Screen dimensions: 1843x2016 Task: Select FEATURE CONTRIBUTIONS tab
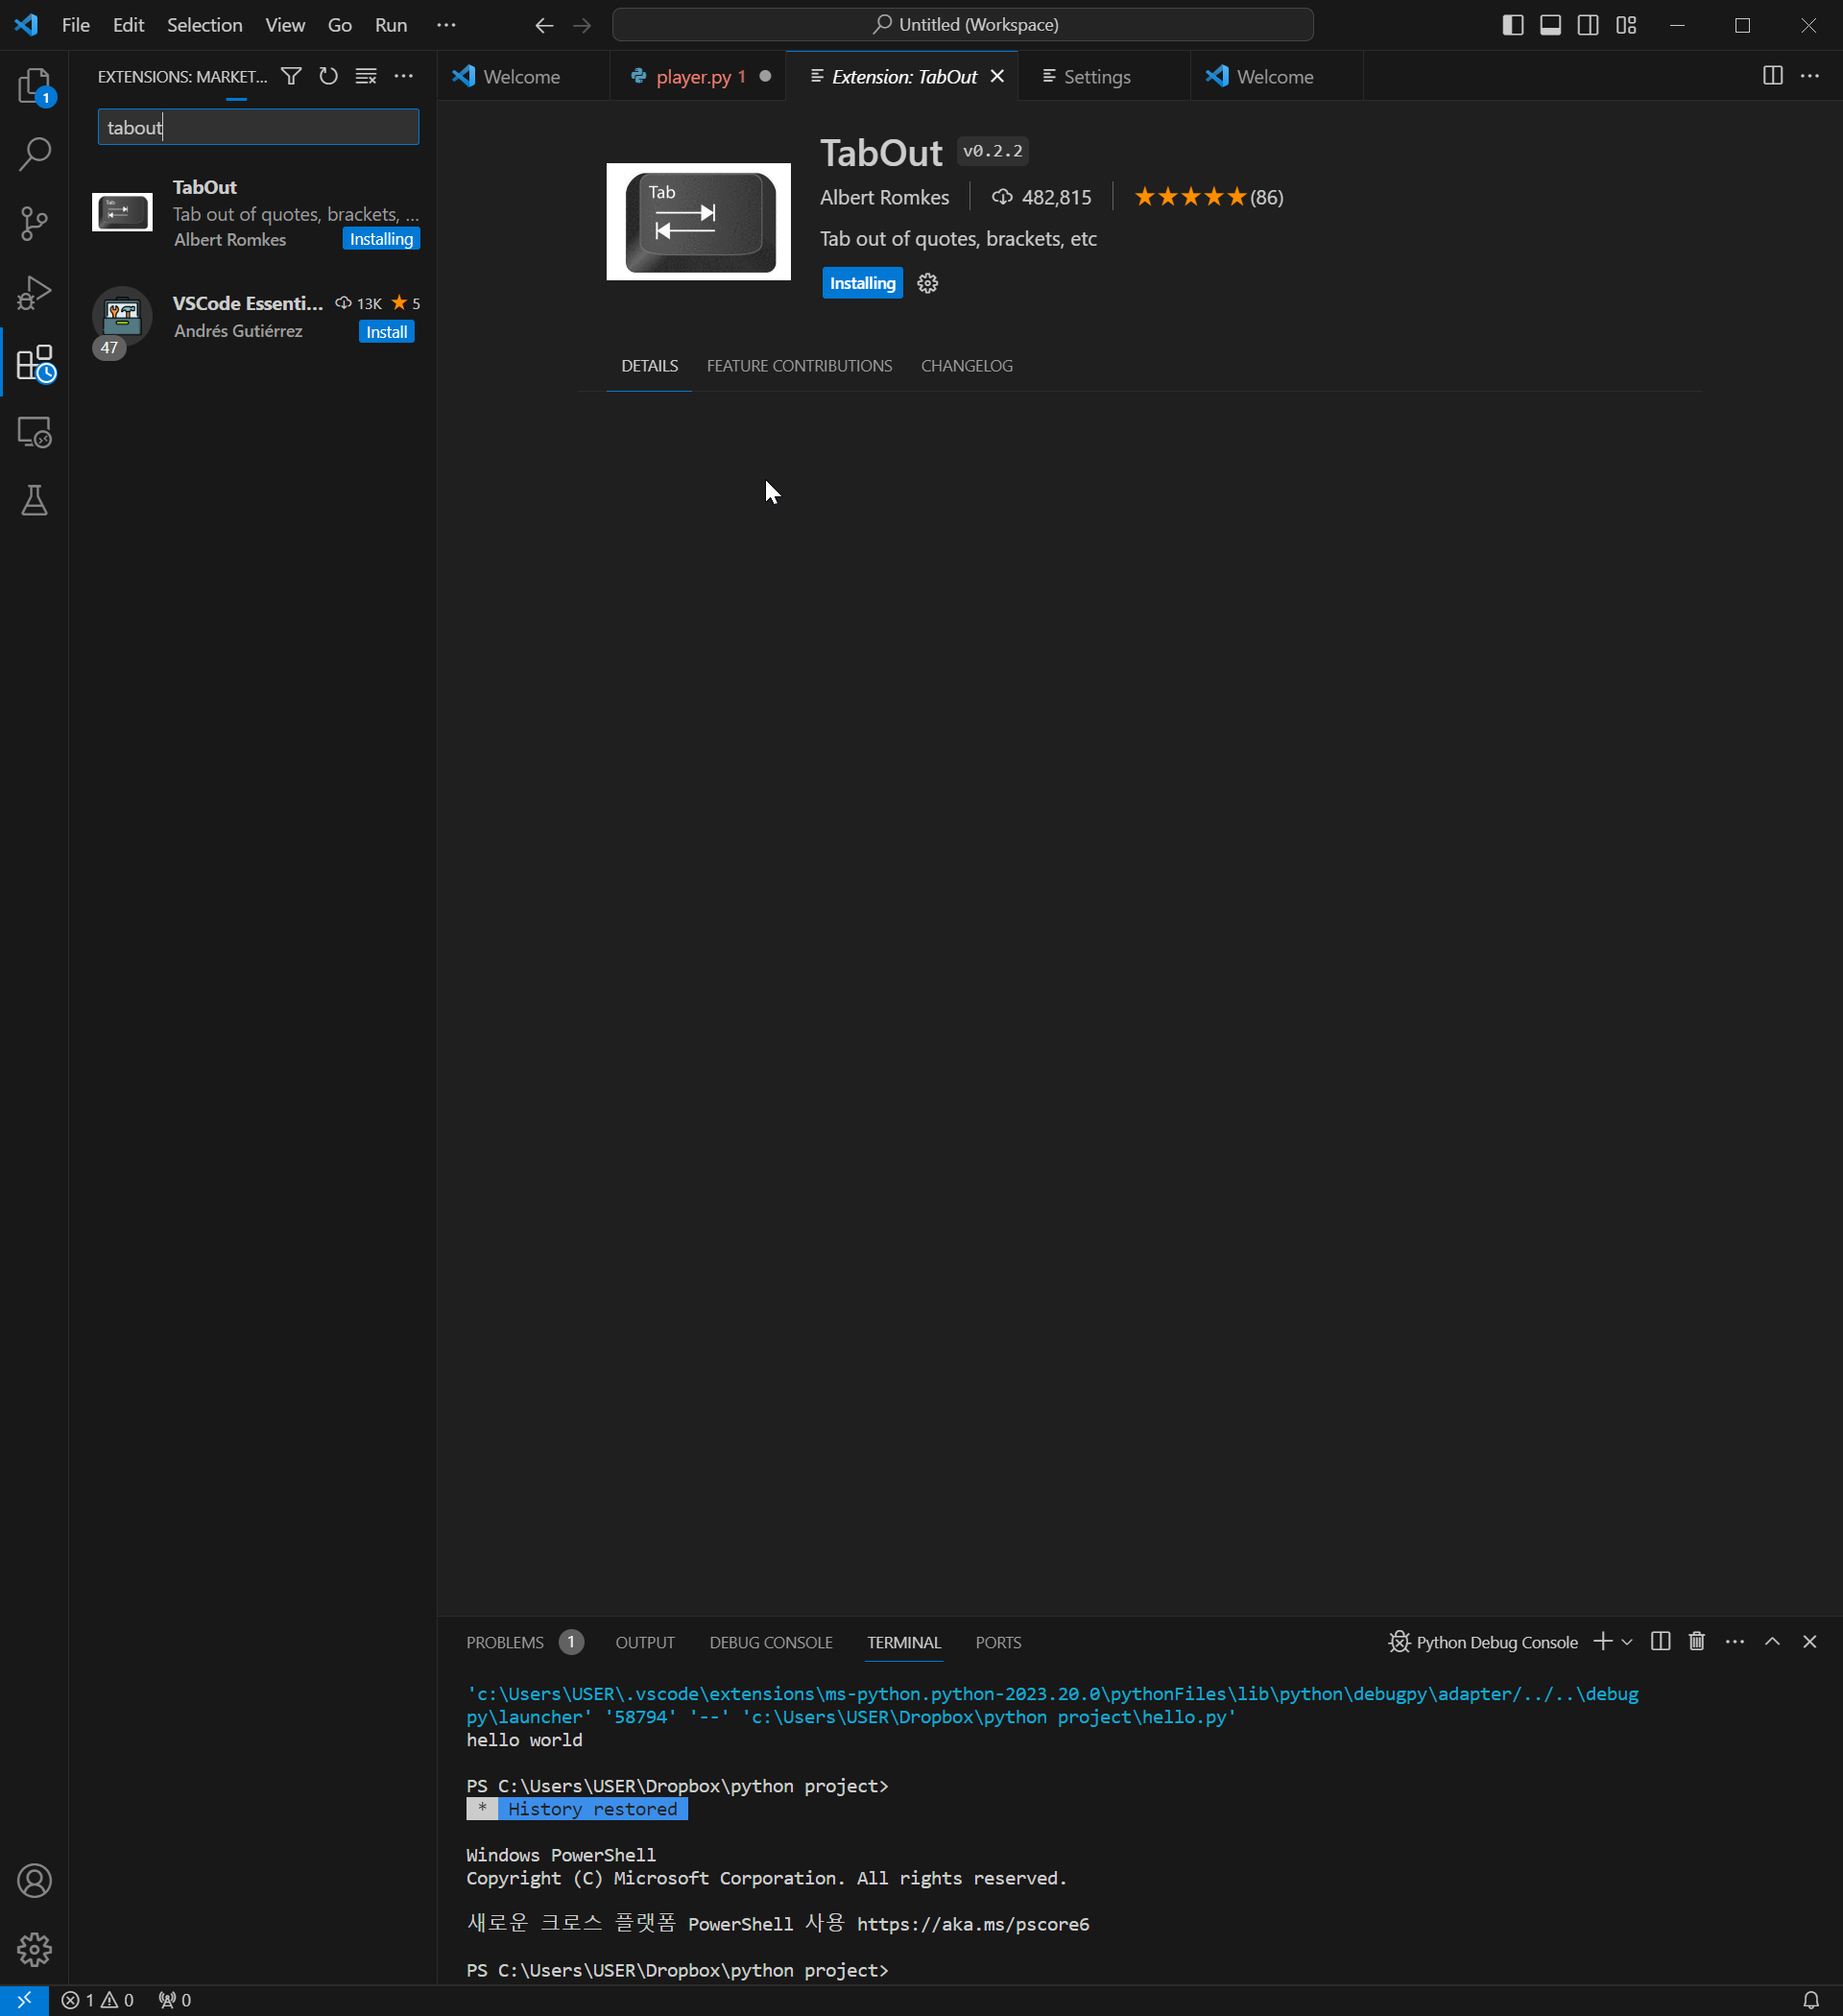coord(799,366)
